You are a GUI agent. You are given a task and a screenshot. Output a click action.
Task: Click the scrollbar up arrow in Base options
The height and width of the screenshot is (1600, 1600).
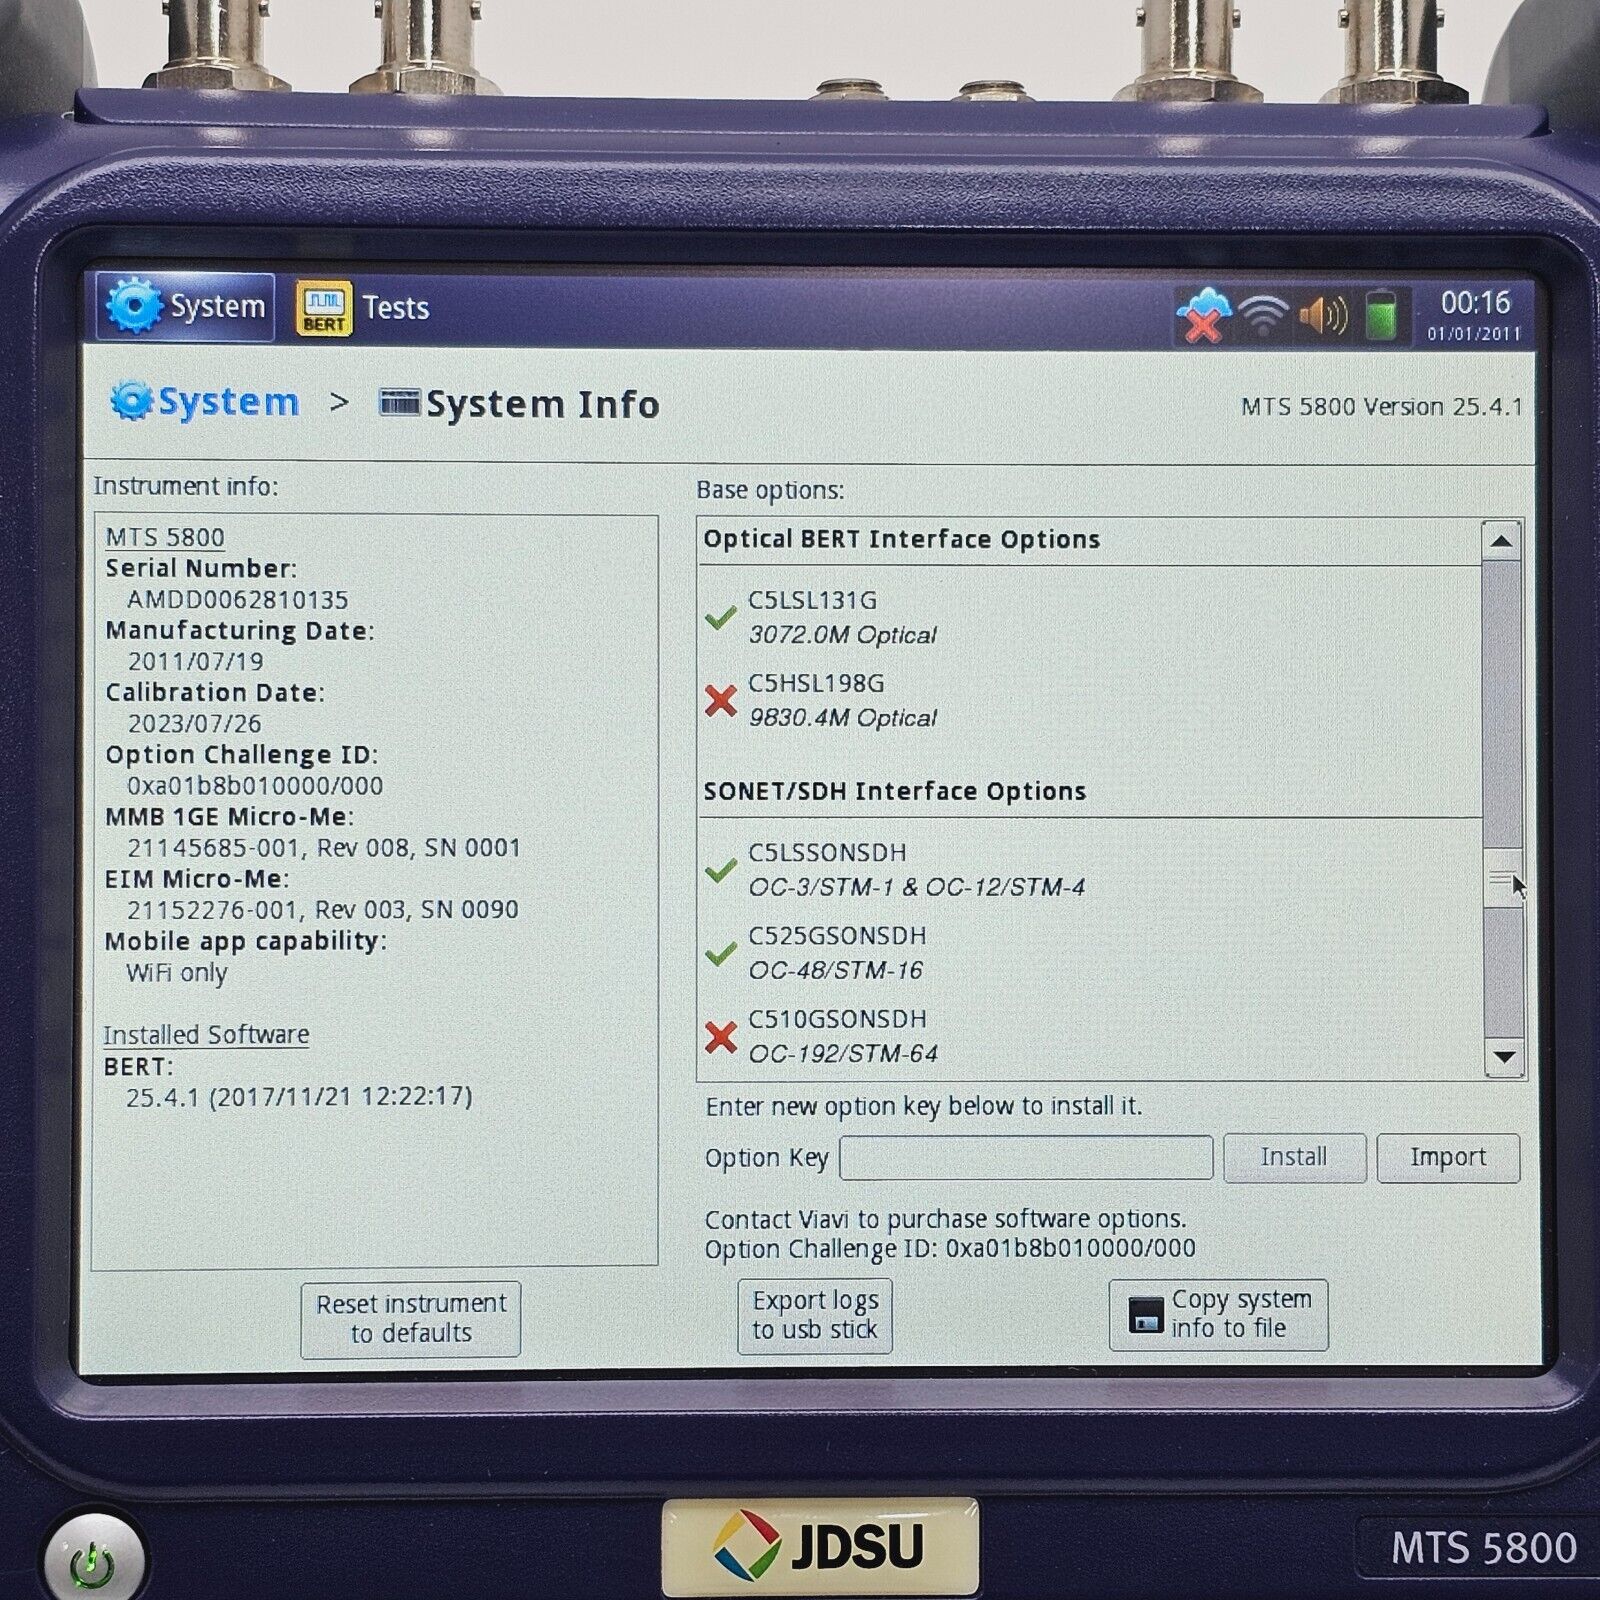1501,544
